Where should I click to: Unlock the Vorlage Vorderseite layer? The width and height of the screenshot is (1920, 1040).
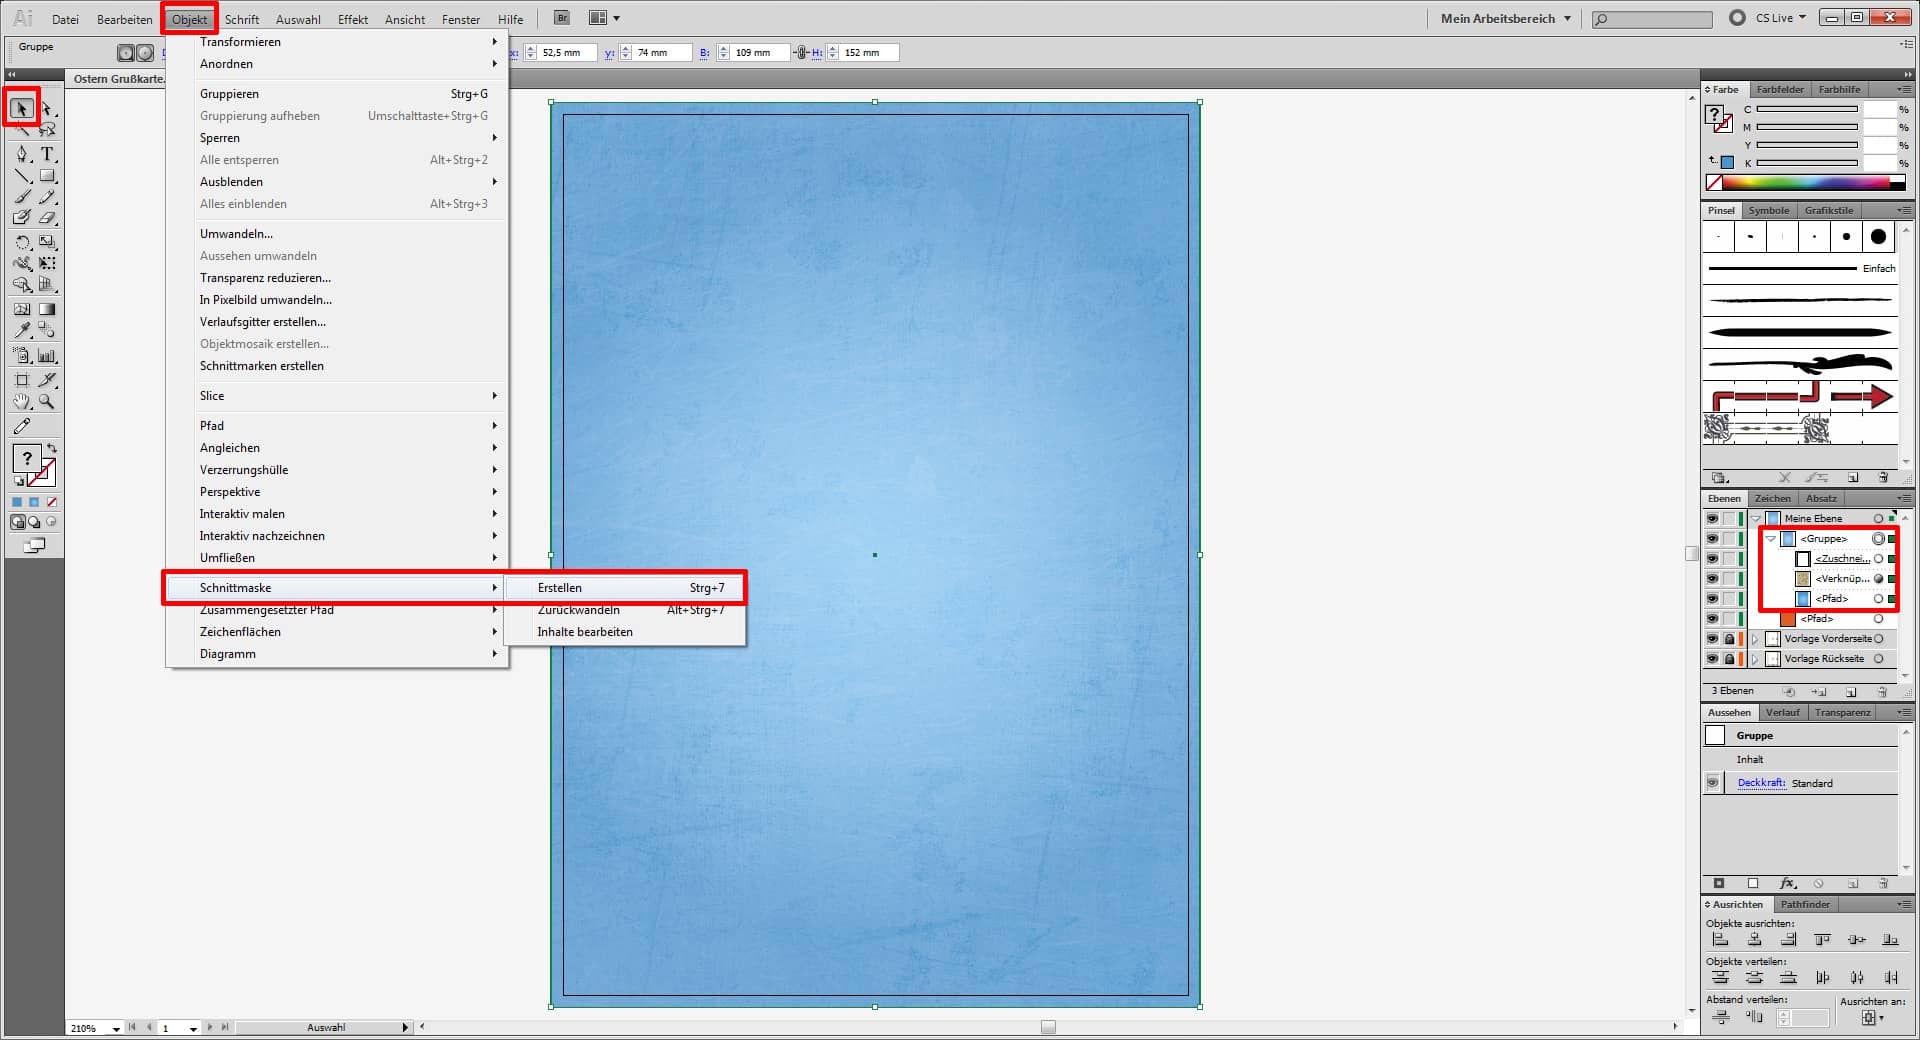point(1729,639)
